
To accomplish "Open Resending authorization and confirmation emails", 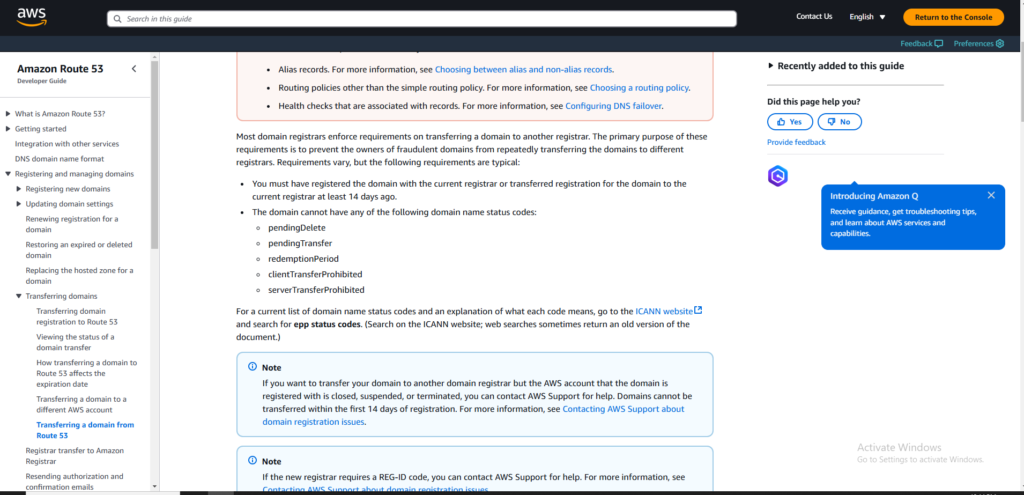I will click(74, 481).
